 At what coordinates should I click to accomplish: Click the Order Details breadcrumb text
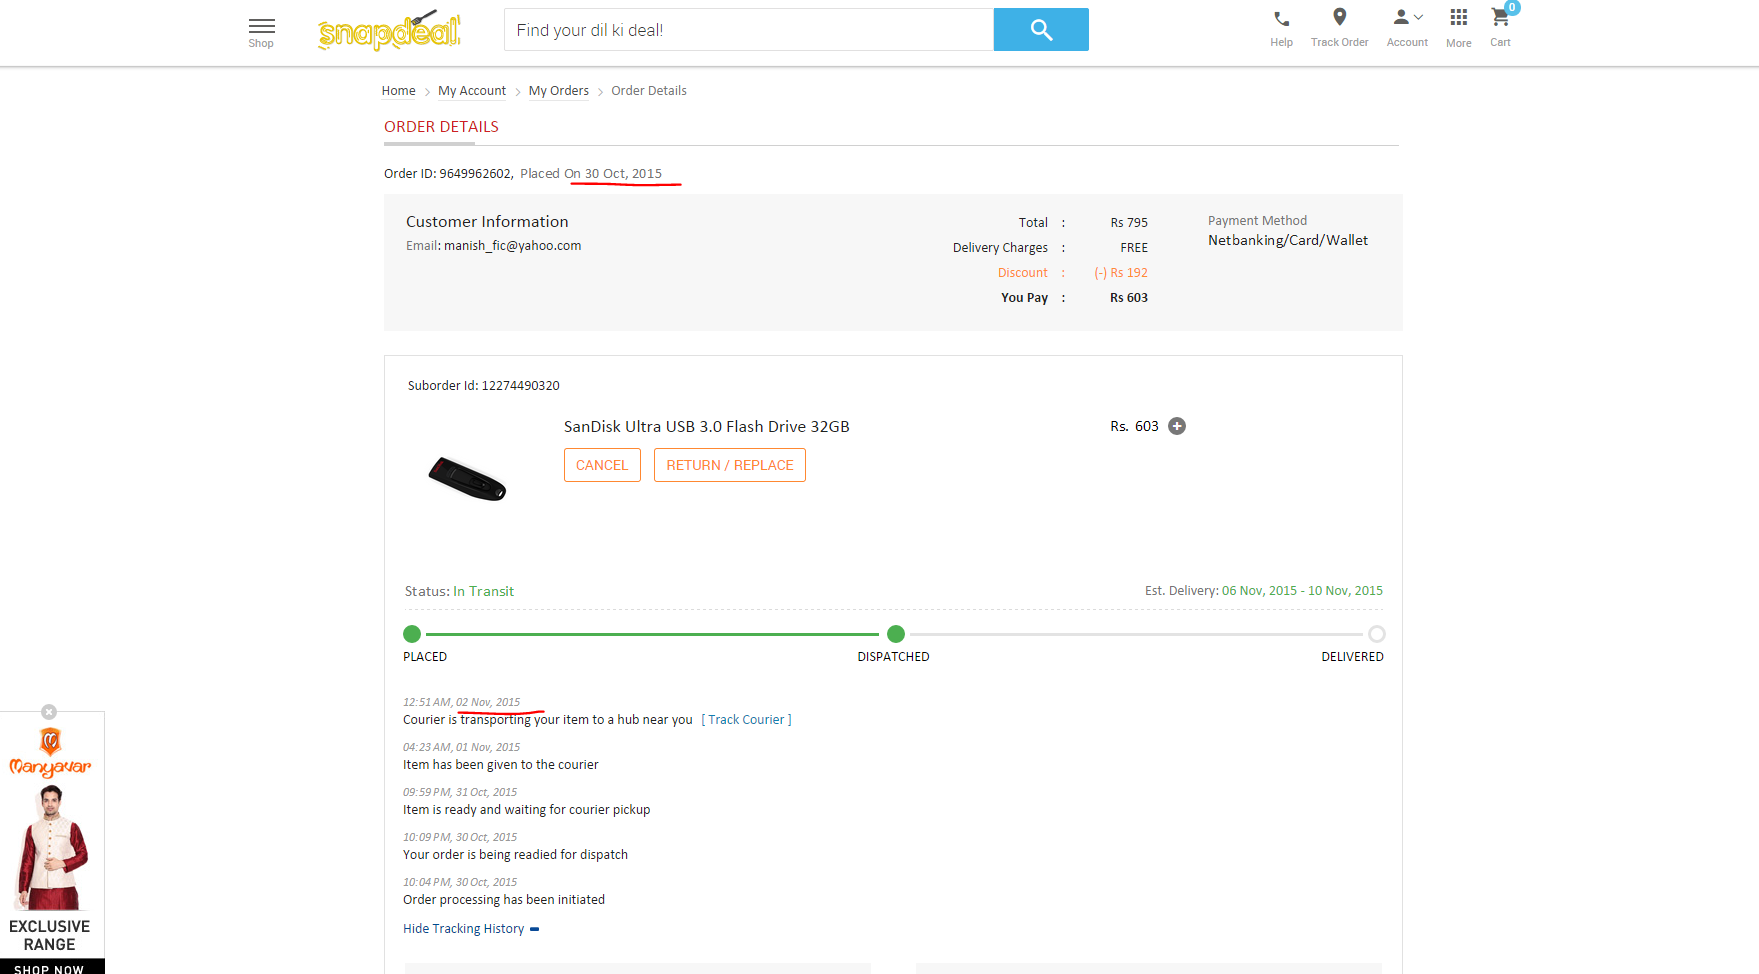649,91
